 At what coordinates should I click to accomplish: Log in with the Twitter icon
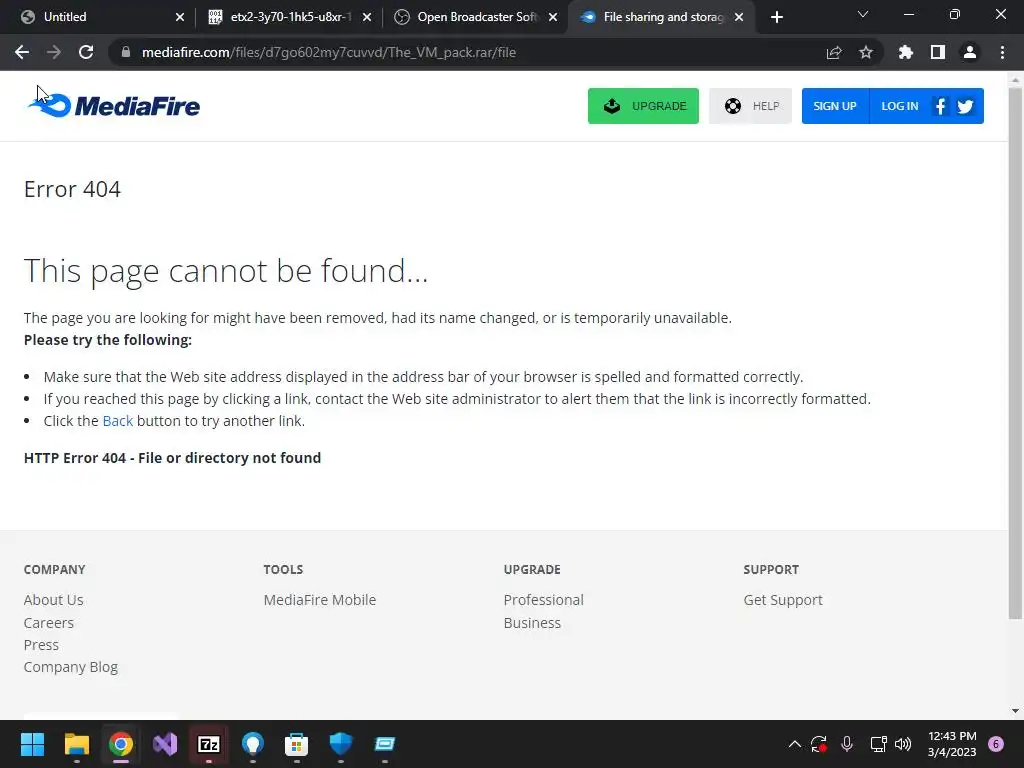(965, 106)
